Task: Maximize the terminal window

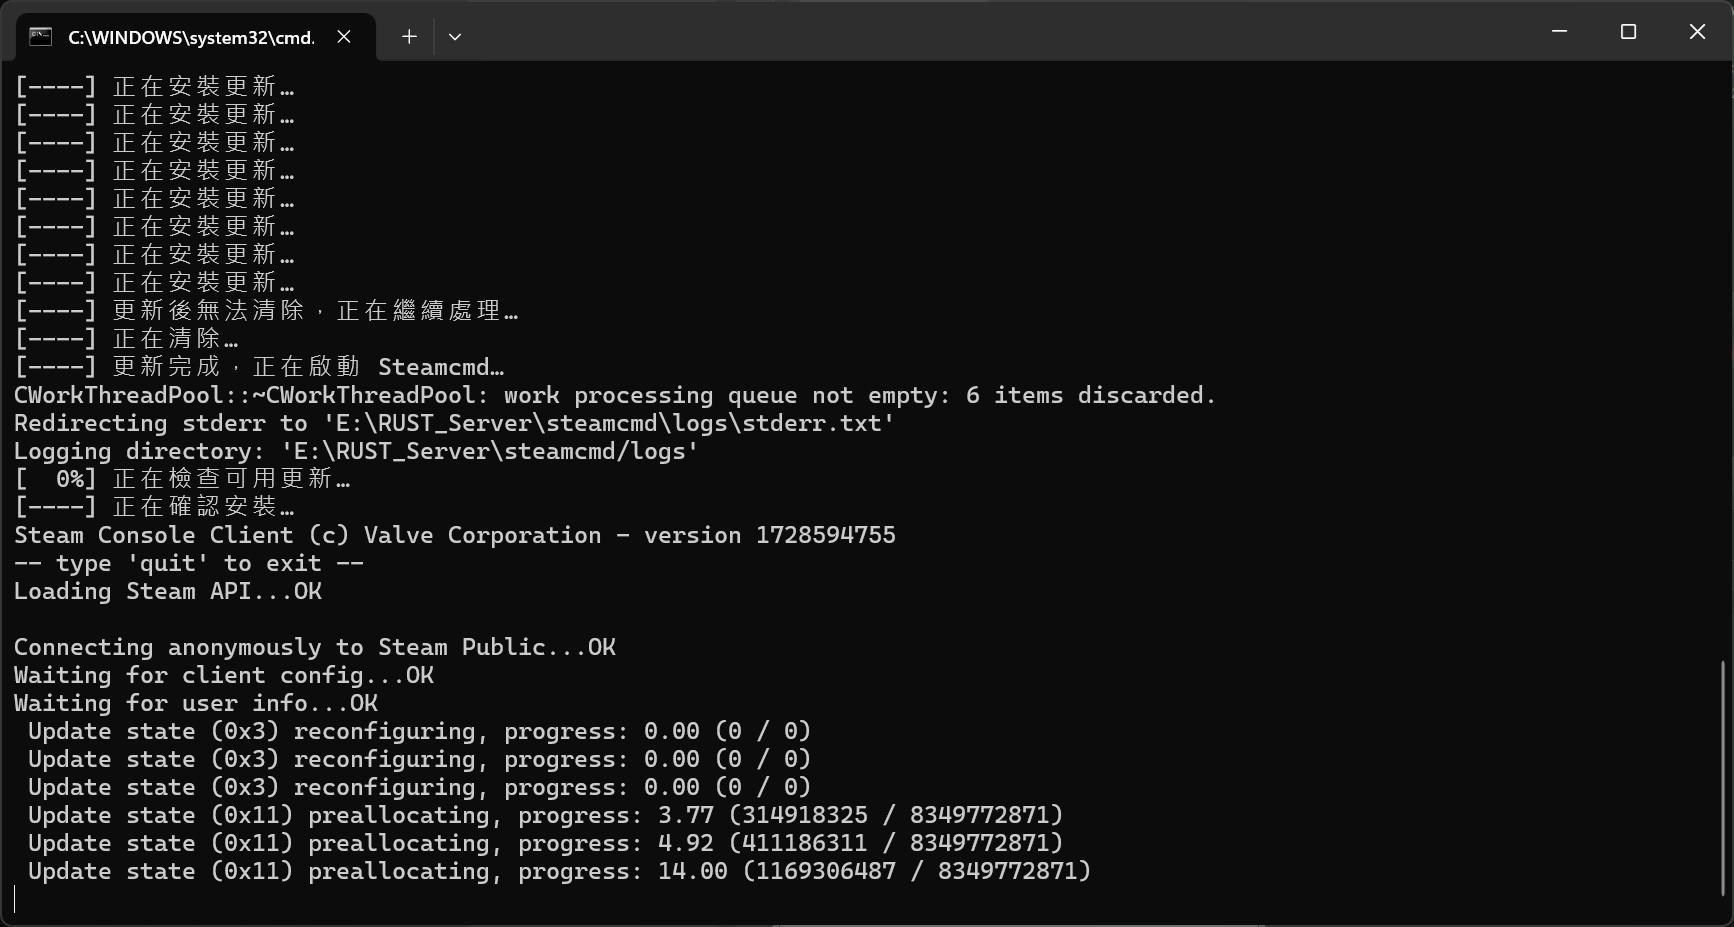Action: pos(1628,31)
